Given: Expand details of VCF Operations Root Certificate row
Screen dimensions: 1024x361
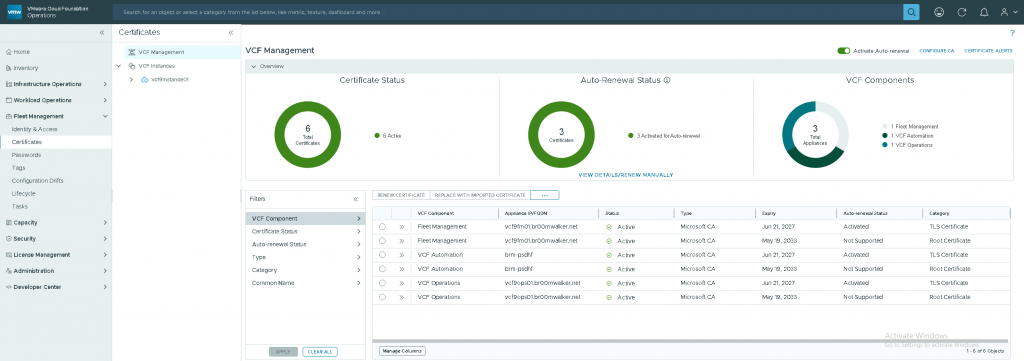Looking at the screenshot, I should pos(402,297).
